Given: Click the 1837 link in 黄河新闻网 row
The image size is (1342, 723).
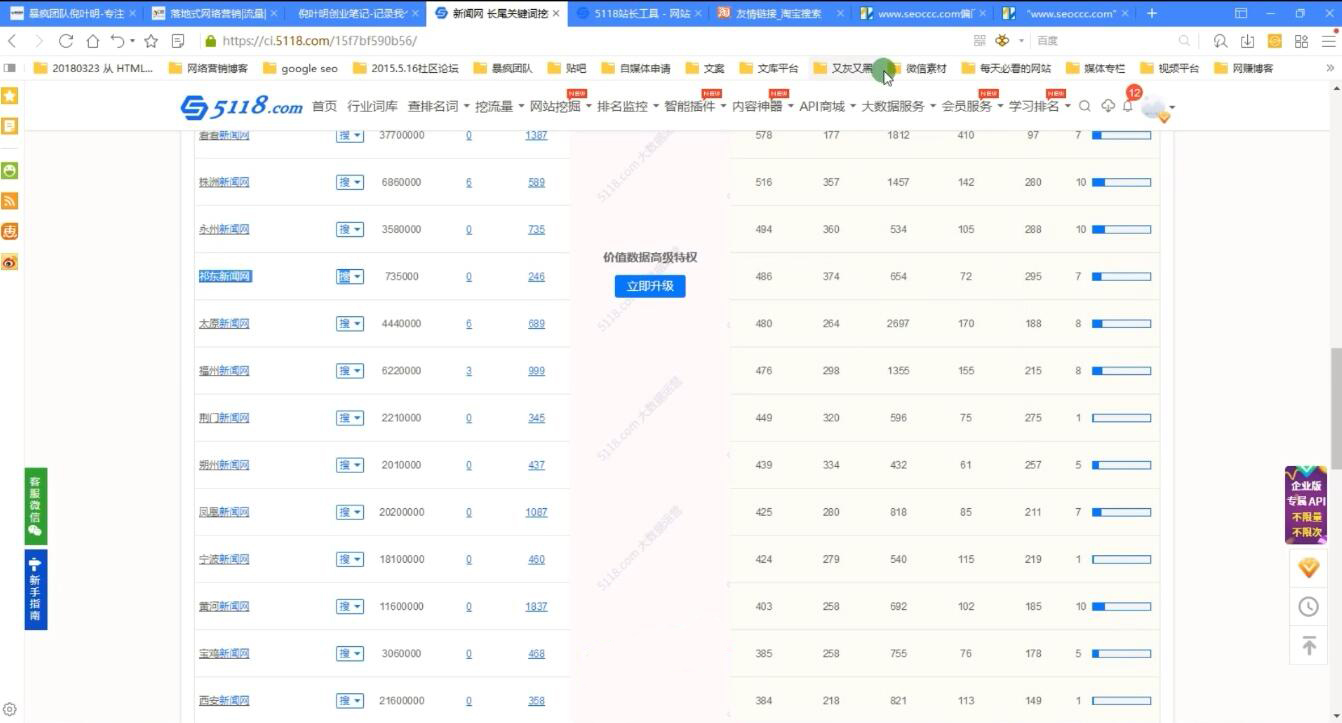Looking at the screenshot, I should pos(536,606).
